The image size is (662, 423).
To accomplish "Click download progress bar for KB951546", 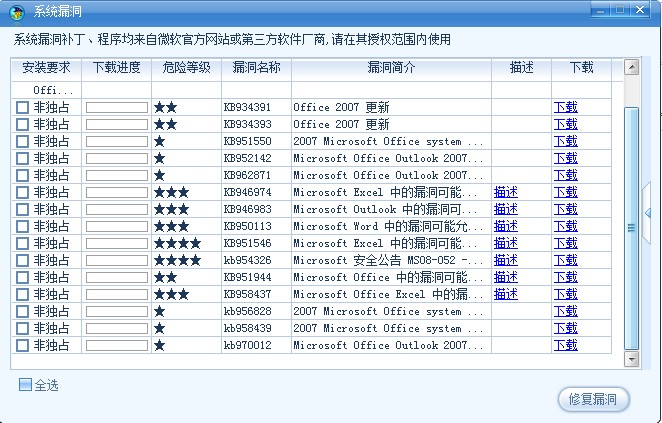I will point(117,244).
